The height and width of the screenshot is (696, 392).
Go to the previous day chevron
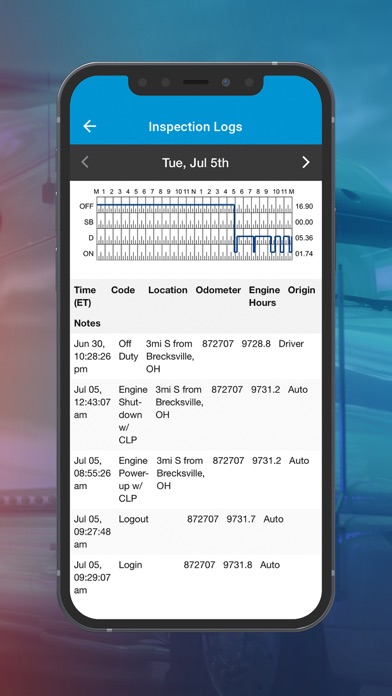pyautogui.click(x=85, y=162)
